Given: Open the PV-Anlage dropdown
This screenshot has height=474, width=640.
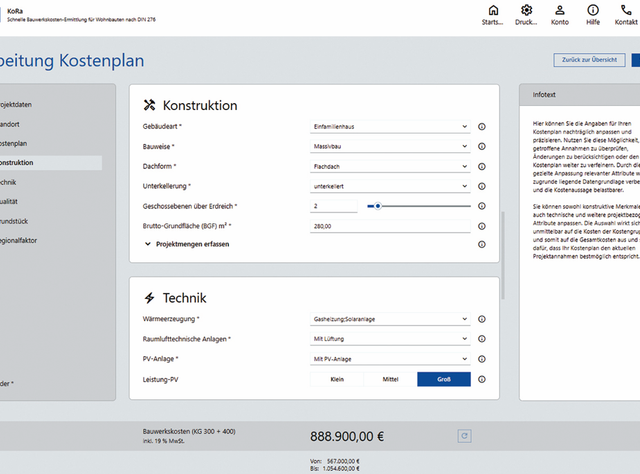Looking at the screenshot, I should point(390,359).
